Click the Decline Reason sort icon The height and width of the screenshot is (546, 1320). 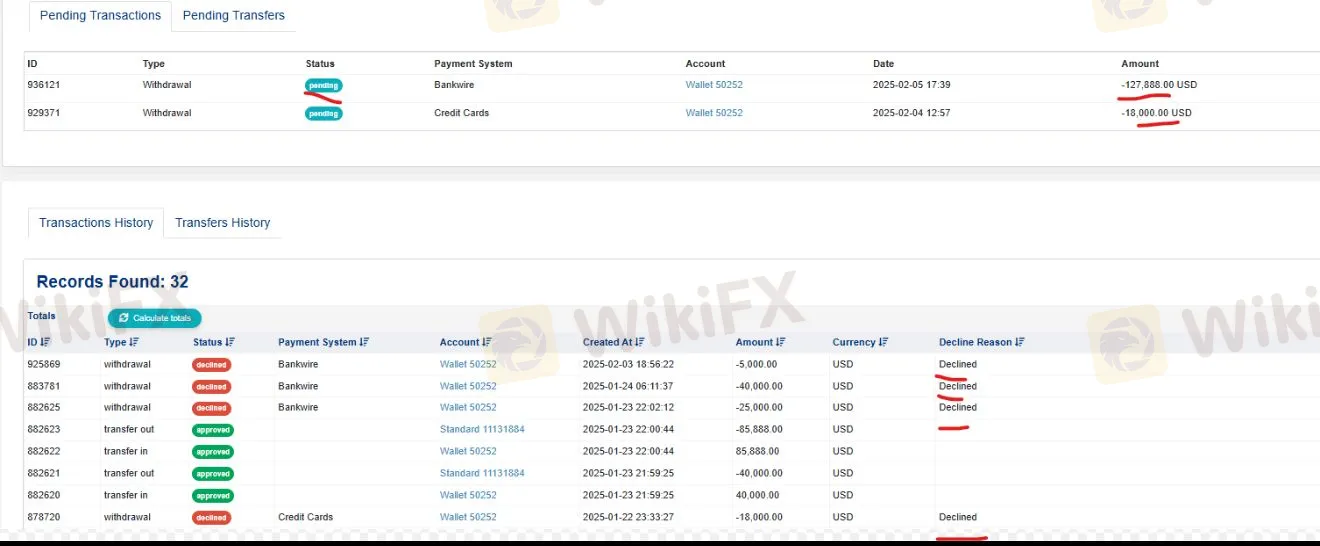pyautogui.click(x=1020, y=342)
